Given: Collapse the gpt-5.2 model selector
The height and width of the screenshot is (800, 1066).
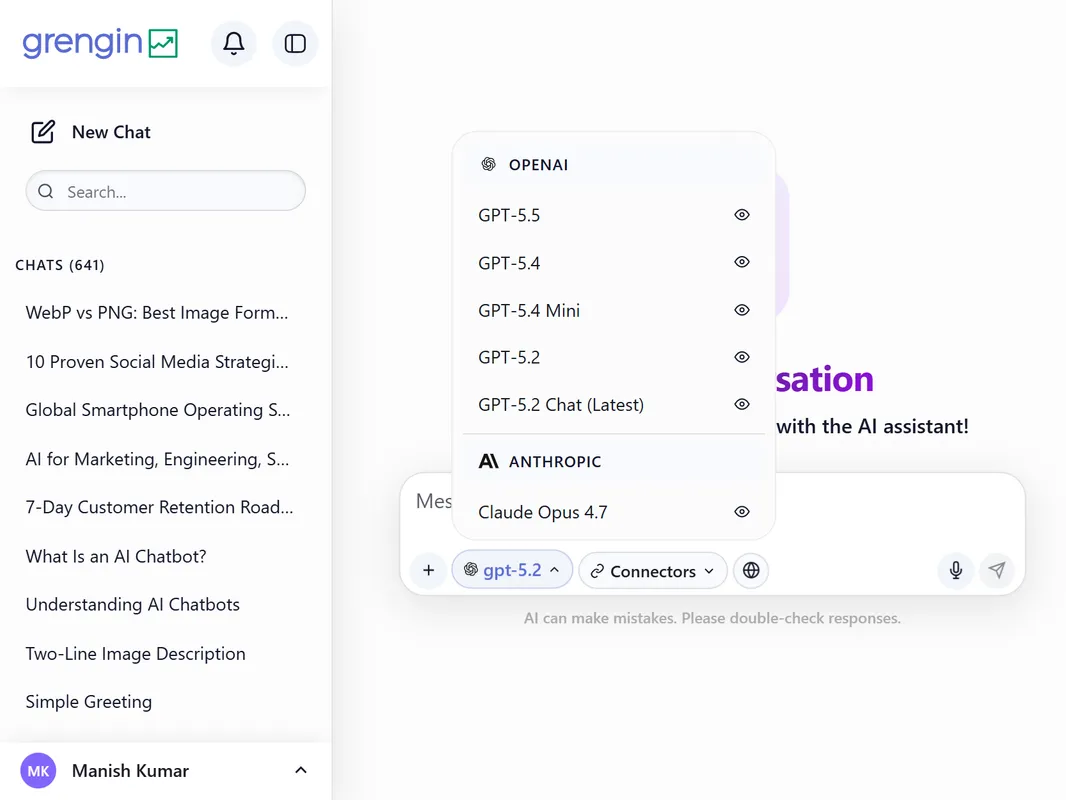Looking at the screenshot, I should pos(512,570).
